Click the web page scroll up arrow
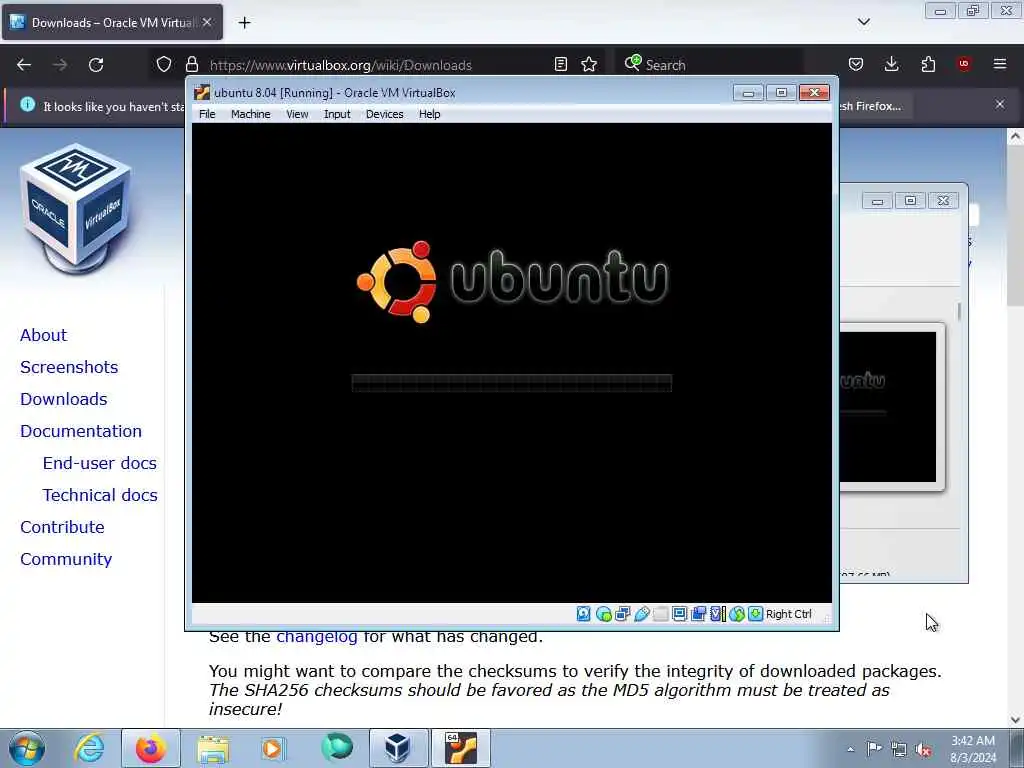 tap(1015, 136)
